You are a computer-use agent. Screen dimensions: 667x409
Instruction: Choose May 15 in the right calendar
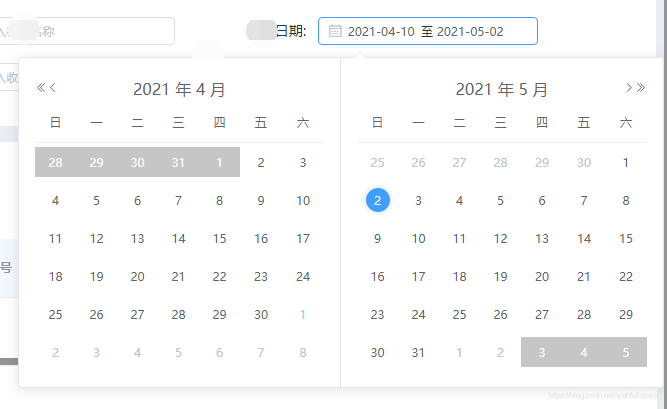(x=626, y=238)
